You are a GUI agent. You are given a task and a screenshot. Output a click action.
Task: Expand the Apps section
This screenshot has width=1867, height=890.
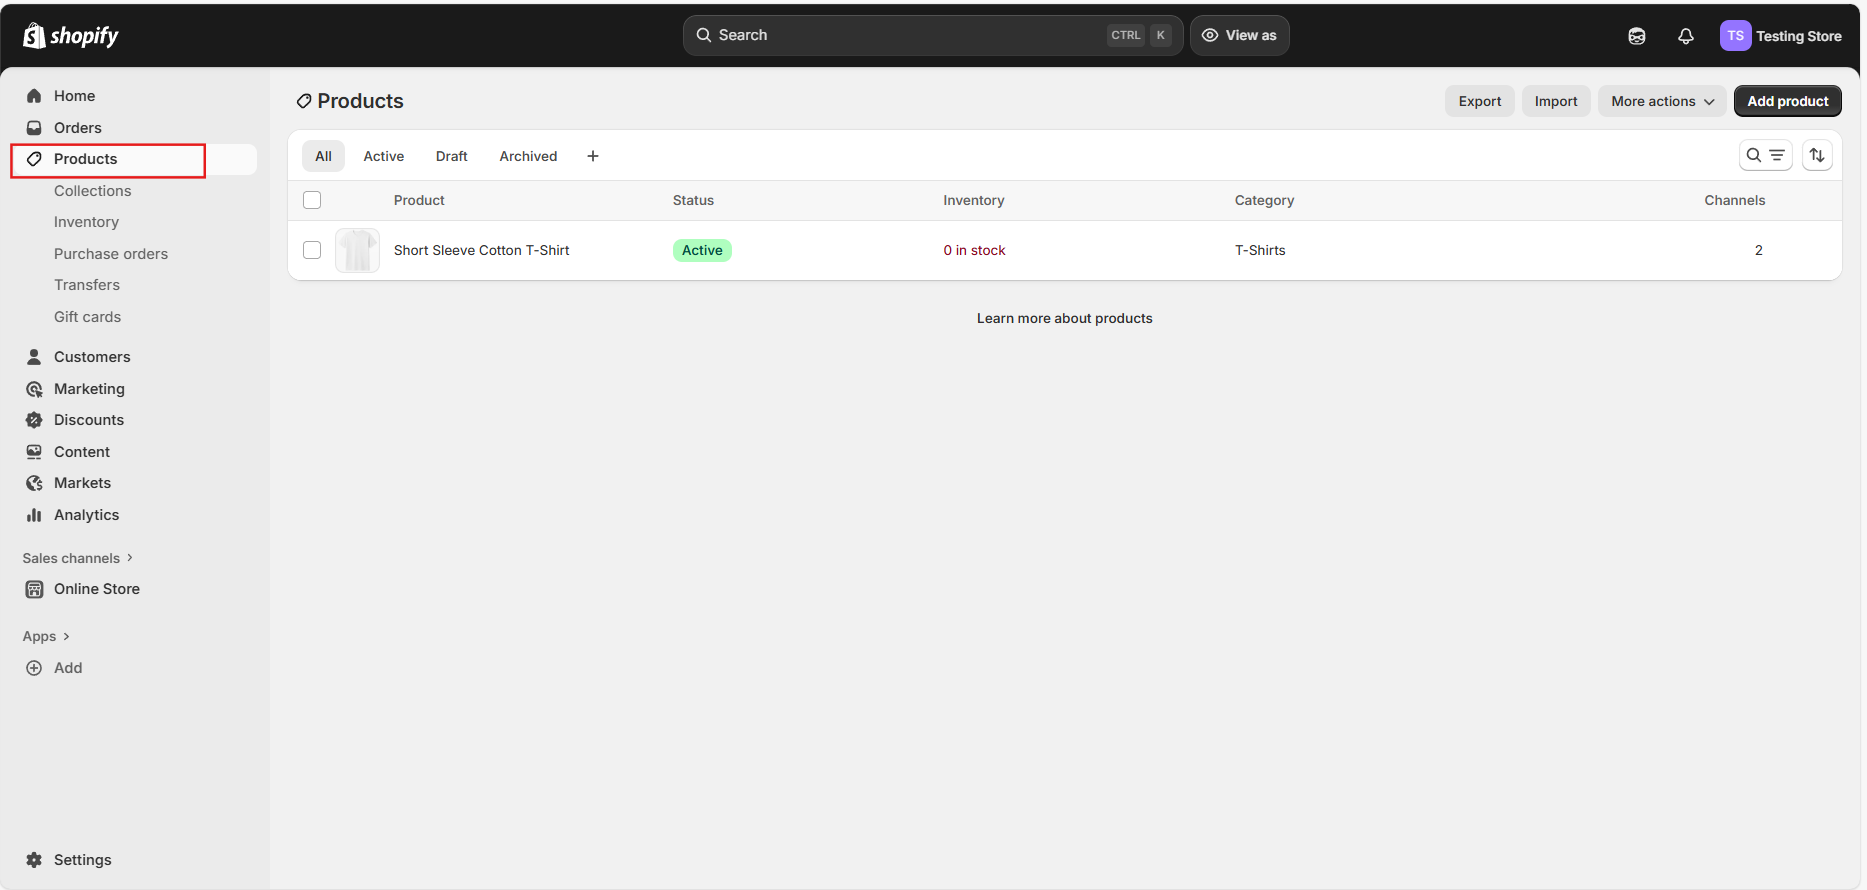[x=46, y=636]
